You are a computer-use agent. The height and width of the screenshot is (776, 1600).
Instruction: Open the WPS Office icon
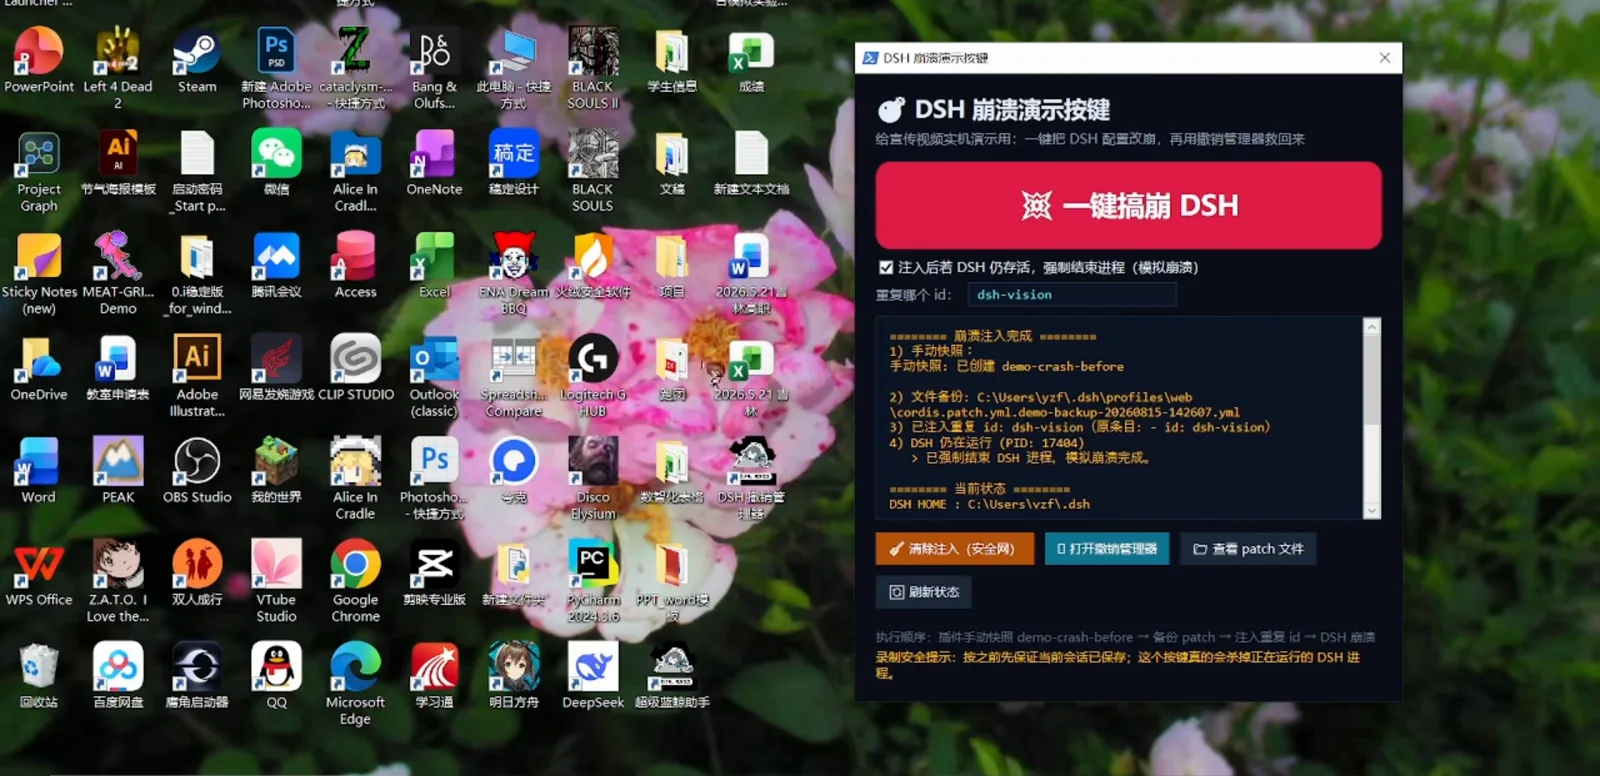coord(39,573)
